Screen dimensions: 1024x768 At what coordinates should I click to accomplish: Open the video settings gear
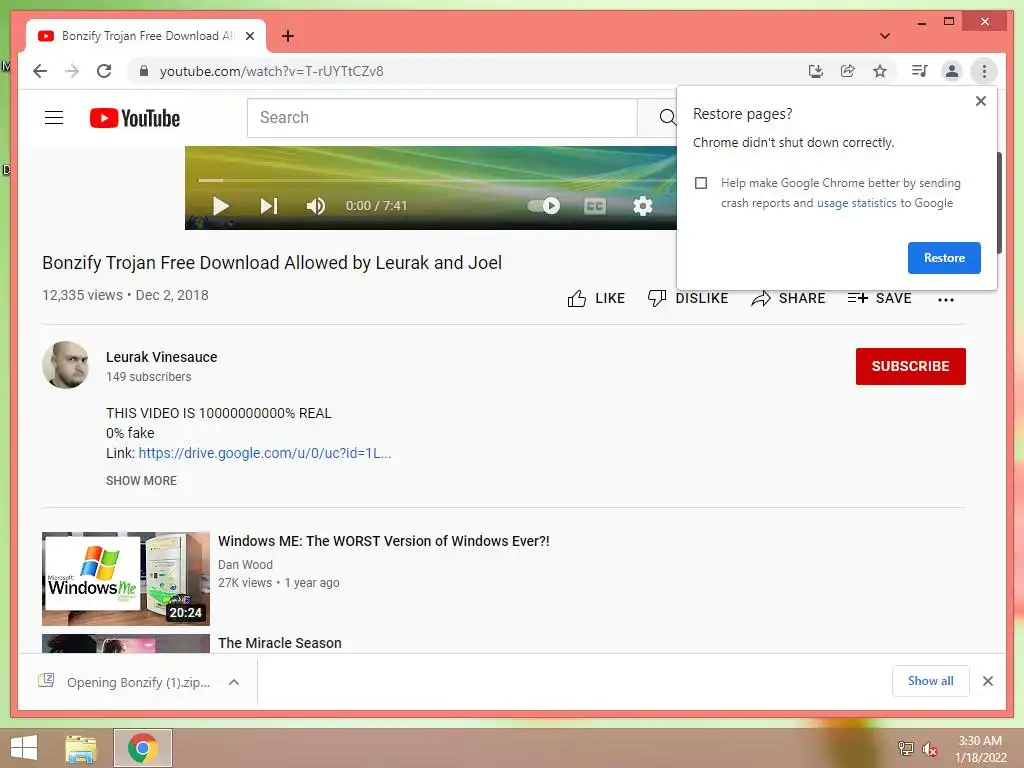click(643, 206)
